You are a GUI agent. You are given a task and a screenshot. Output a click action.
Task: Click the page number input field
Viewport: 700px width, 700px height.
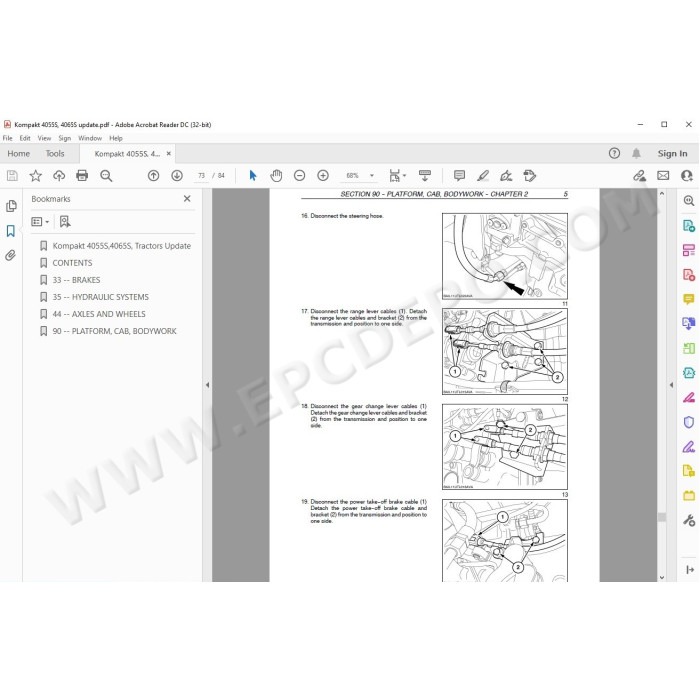[201, 176]
